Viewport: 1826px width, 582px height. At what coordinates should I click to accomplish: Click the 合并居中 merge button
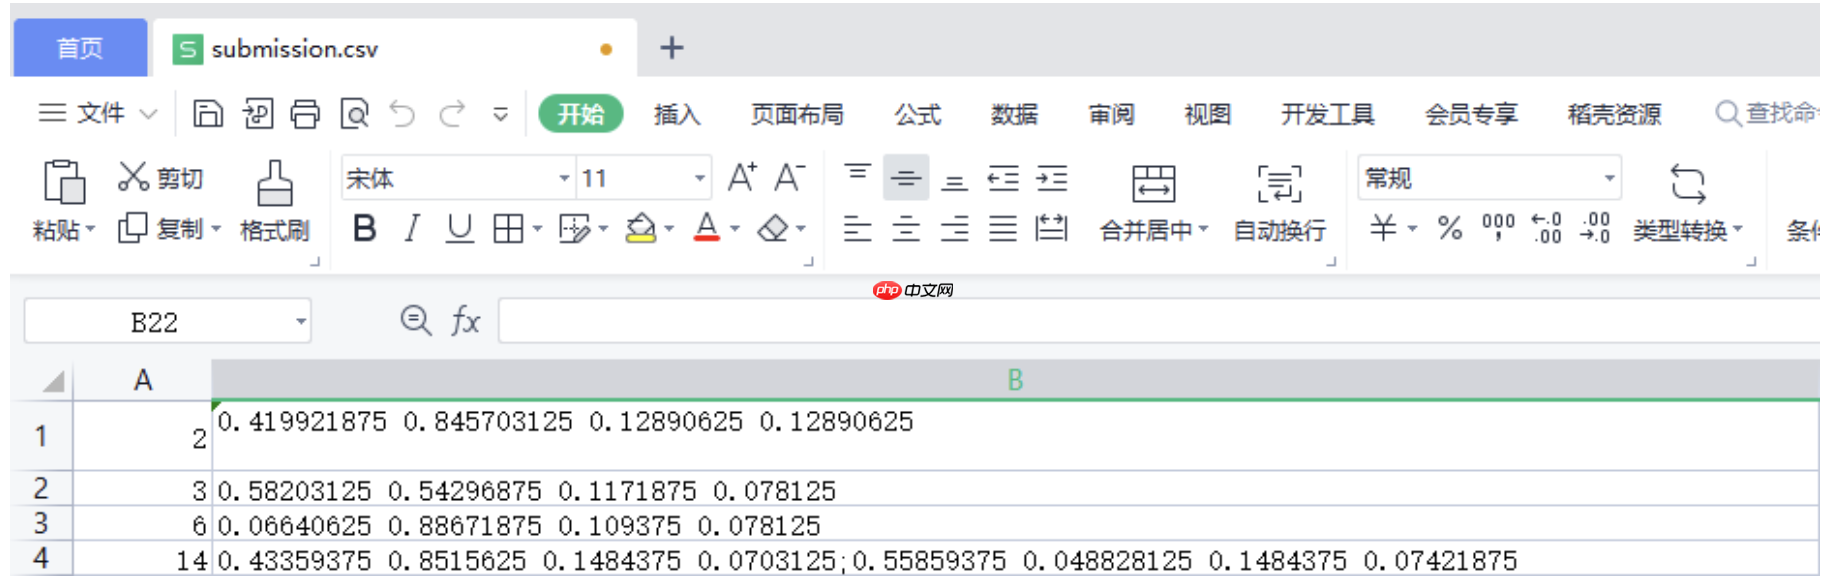click(1153, 201)
